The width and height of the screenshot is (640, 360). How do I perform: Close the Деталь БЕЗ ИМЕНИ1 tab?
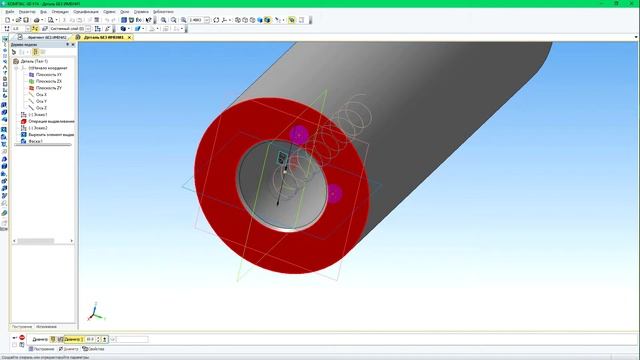pyautogui.click(x=129, y=37)
